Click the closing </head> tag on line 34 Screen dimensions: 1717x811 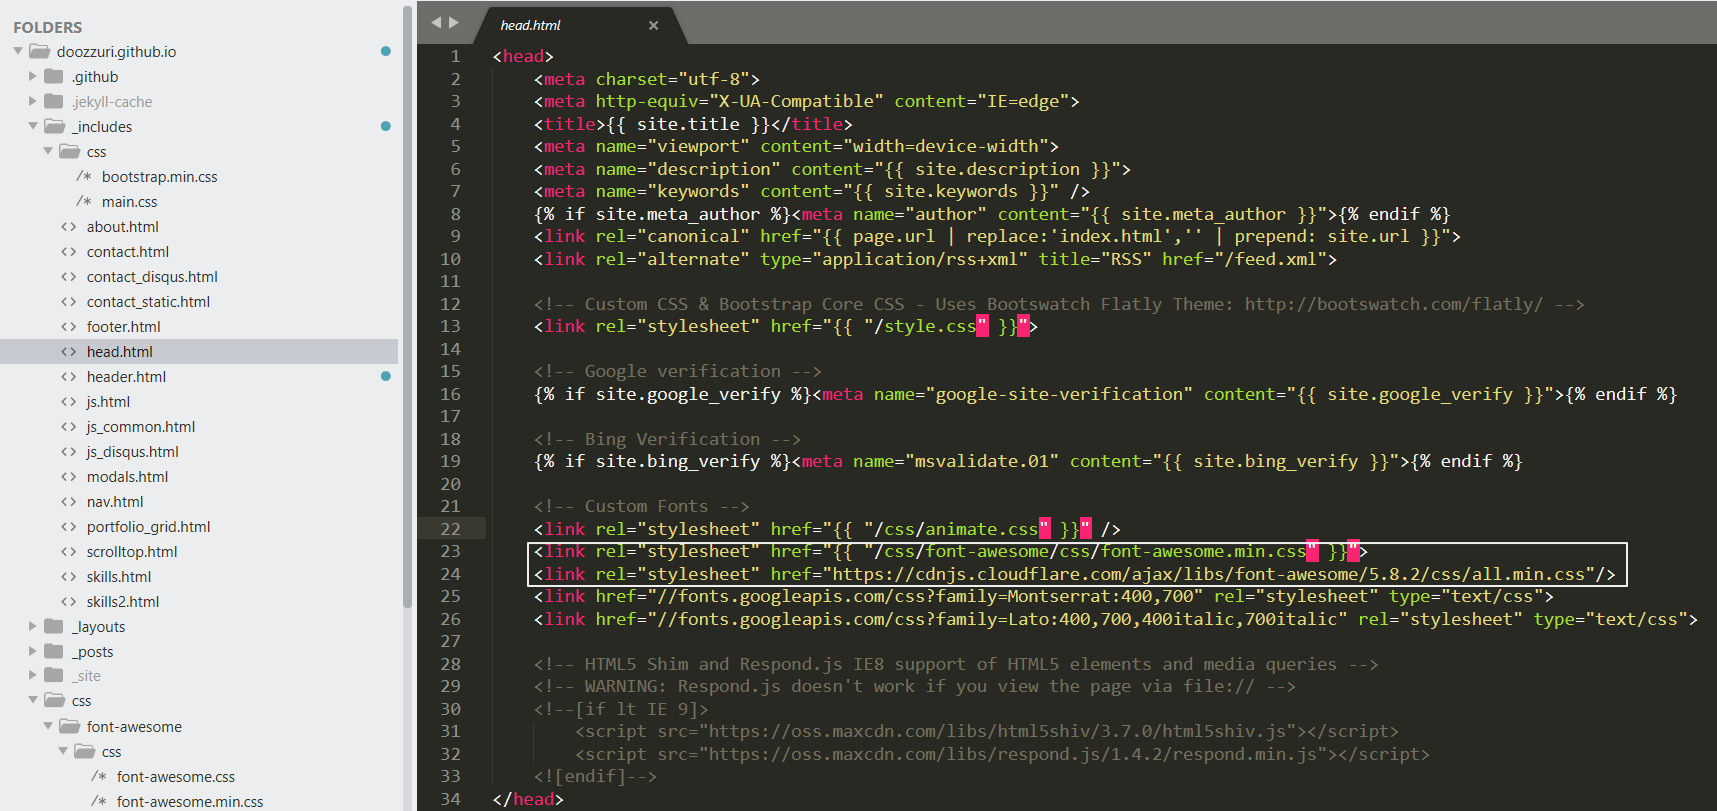coord(528,799)
